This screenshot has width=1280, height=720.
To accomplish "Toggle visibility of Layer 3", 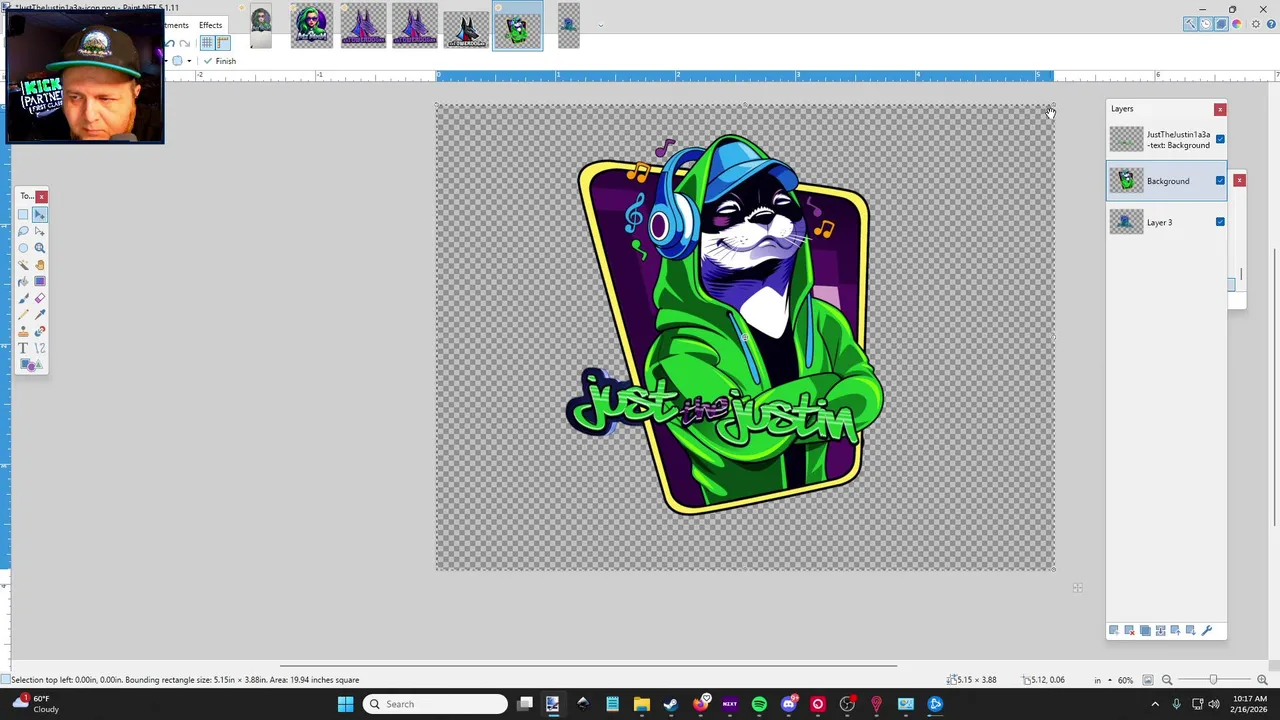I will tap(1220, 222).
